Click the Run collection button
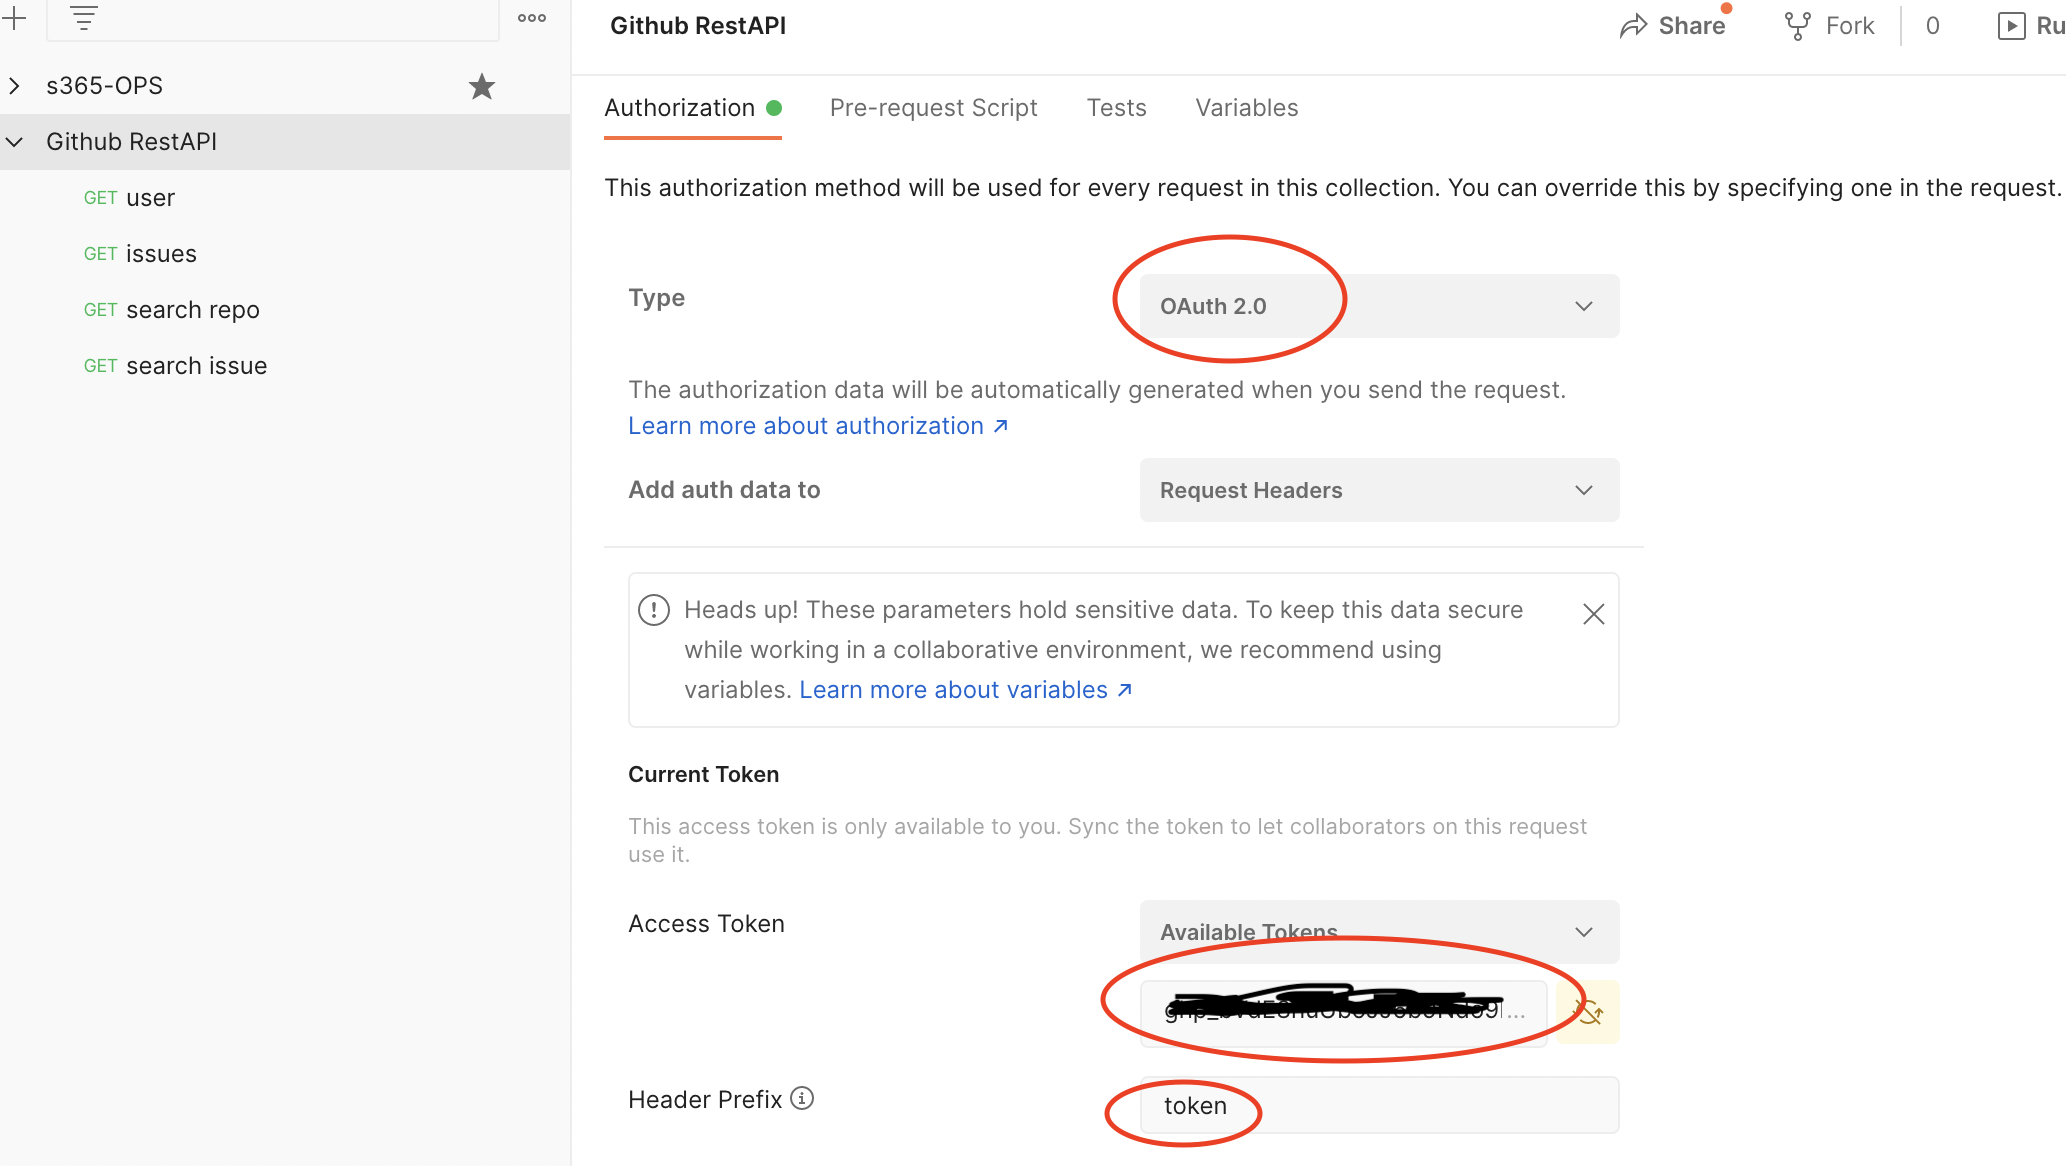2066x1166 pixels. [2030, 26]
